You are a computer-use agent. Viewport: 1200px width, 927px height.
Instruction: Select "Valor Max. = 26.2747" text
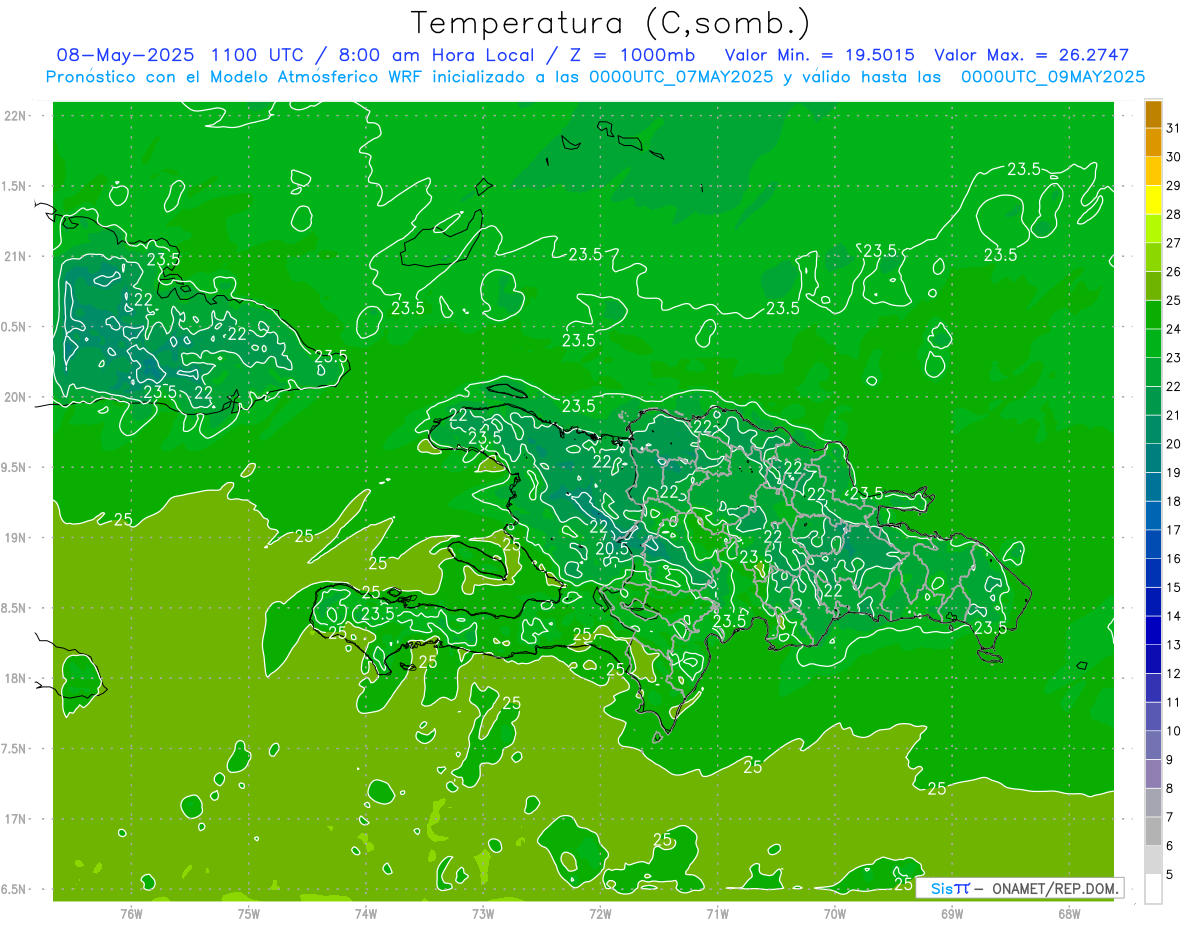pos(1031,55)
